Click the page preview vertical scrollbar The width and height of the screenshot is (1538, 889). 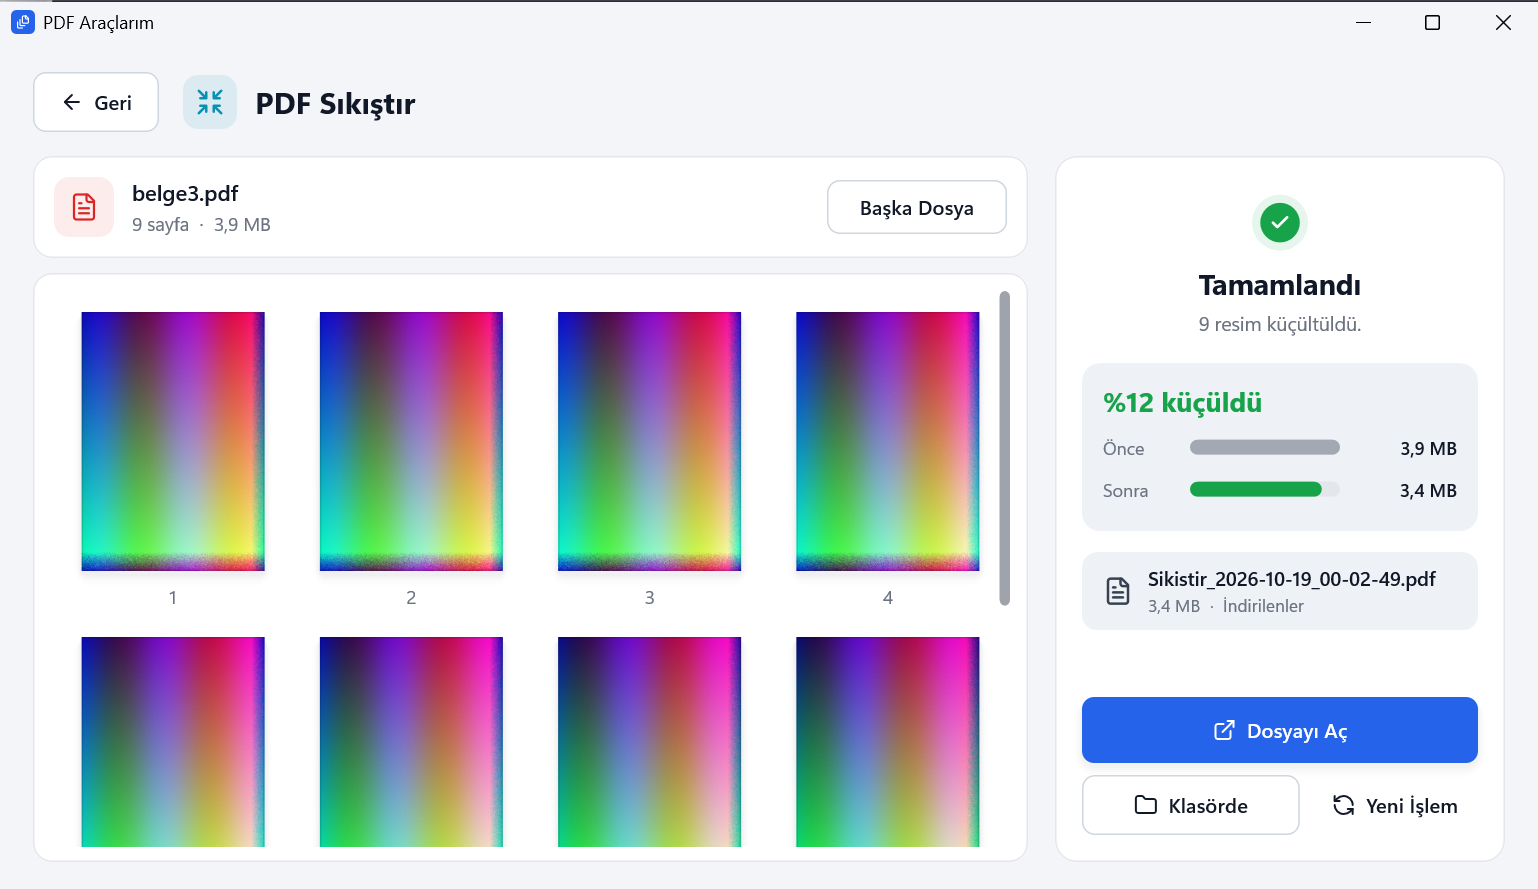point(1005,448)
